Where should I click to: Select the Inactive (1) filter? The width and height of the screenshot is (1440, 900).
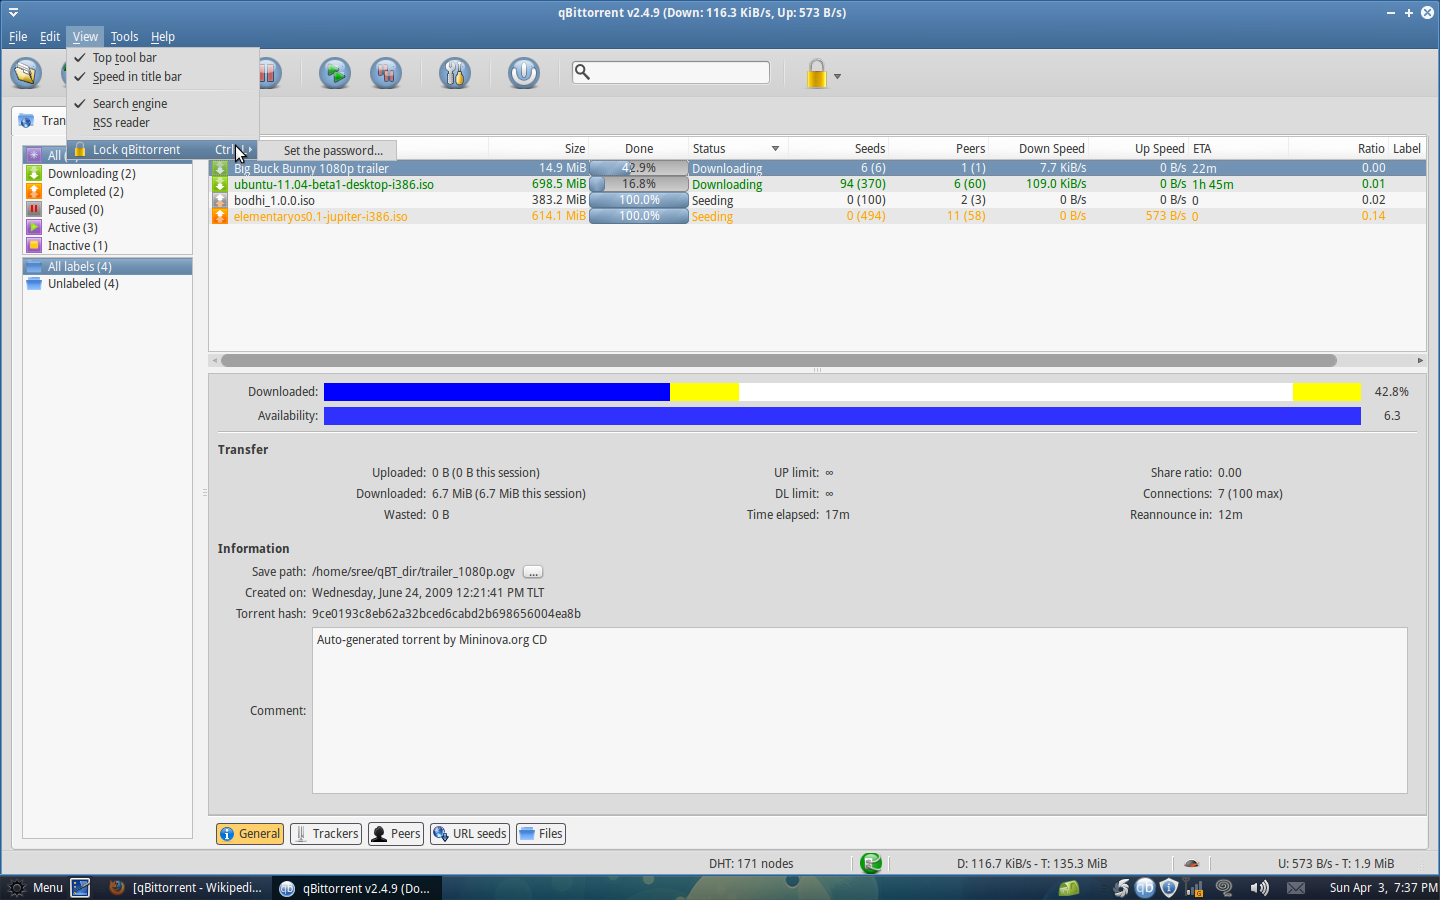click(107, 245)
